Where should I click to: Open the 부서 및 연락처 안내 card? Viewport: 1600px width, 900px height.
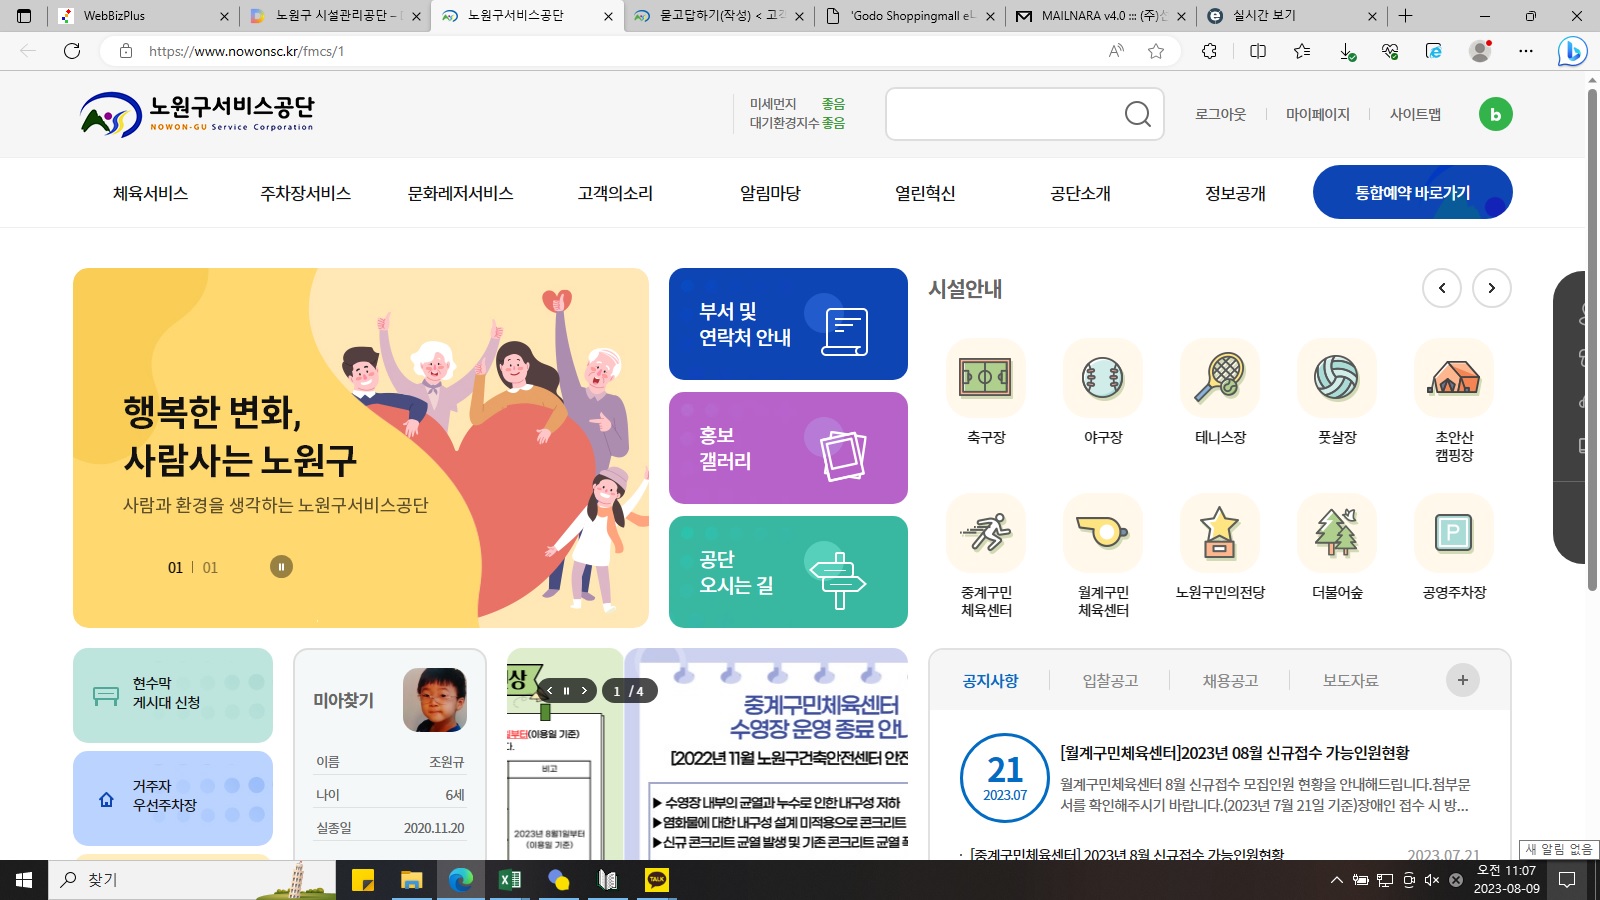coord(788,324)
